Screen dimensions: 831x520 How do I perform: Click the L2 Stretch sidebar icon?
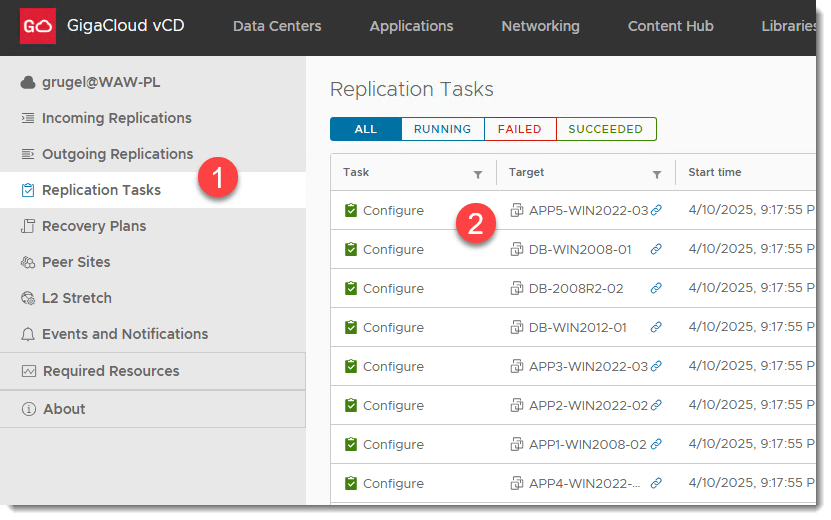[x=28, y=298]
